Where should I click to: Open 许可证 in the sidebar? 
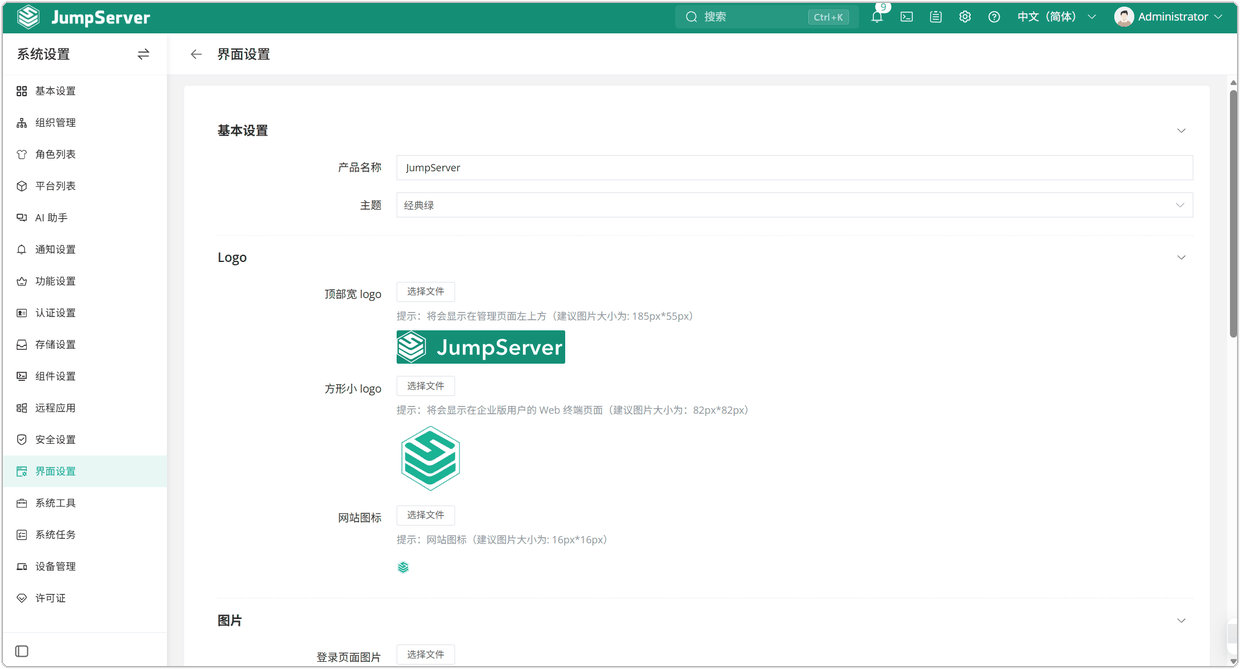[84, 598]
